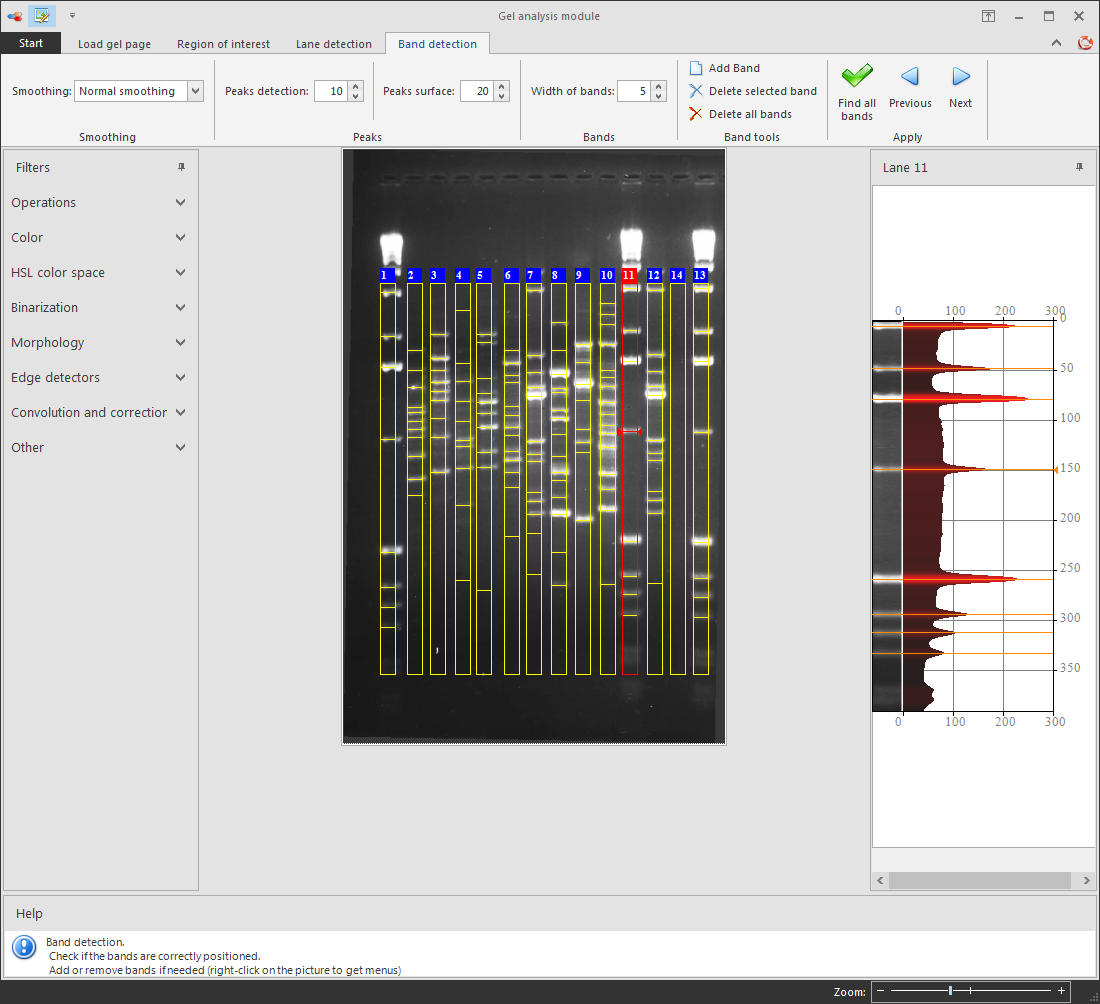Click the green Find all bands checkmark
This screenshot has width=1100, height=1004.
point(857,75)
